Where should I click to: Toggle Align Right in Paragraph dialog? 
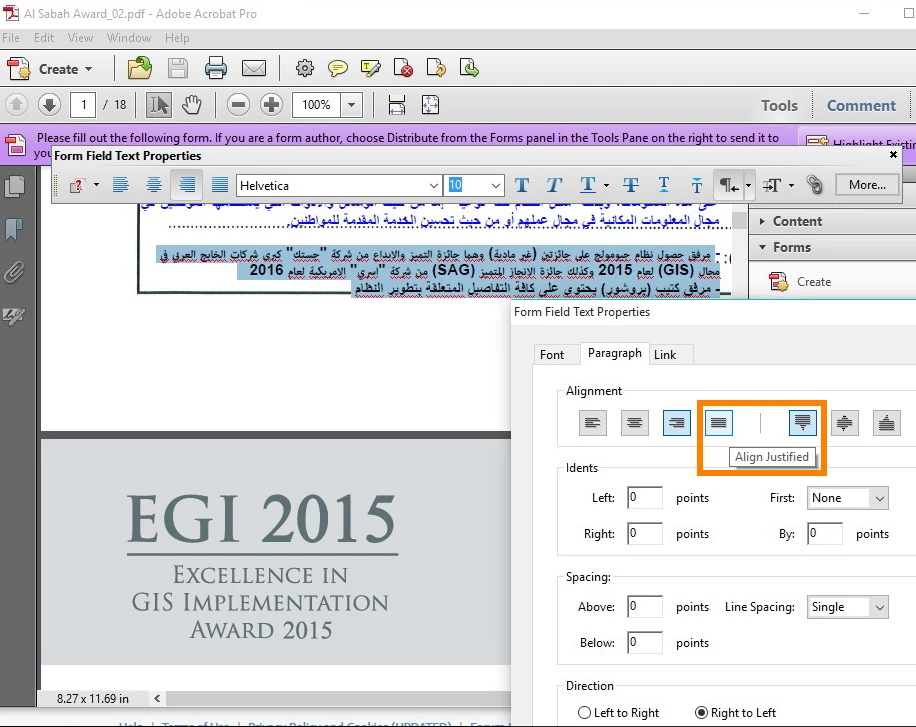pos(676,423)
